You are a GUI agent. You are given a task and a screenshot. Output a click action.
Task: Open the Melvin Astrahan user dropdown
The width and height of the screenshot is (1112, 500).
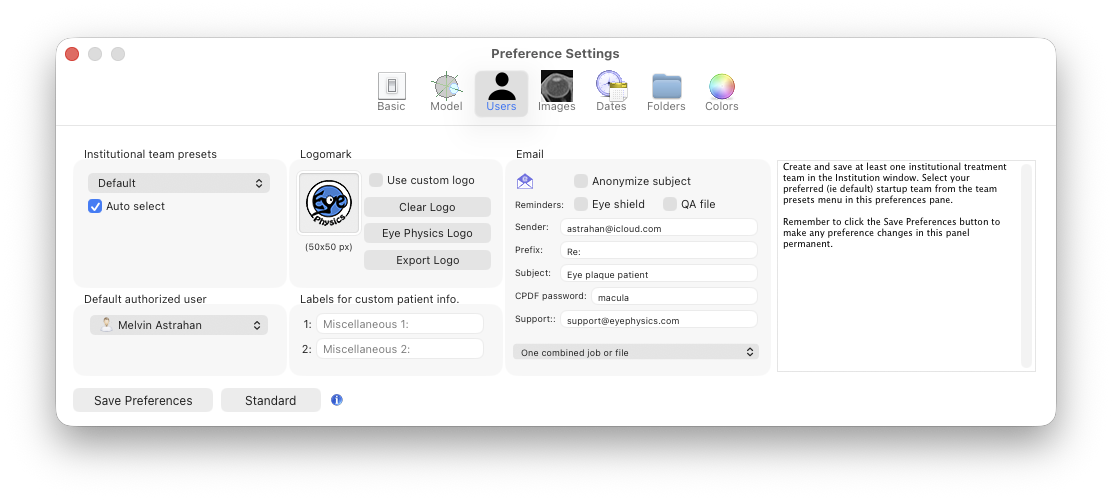pos(179,325)
